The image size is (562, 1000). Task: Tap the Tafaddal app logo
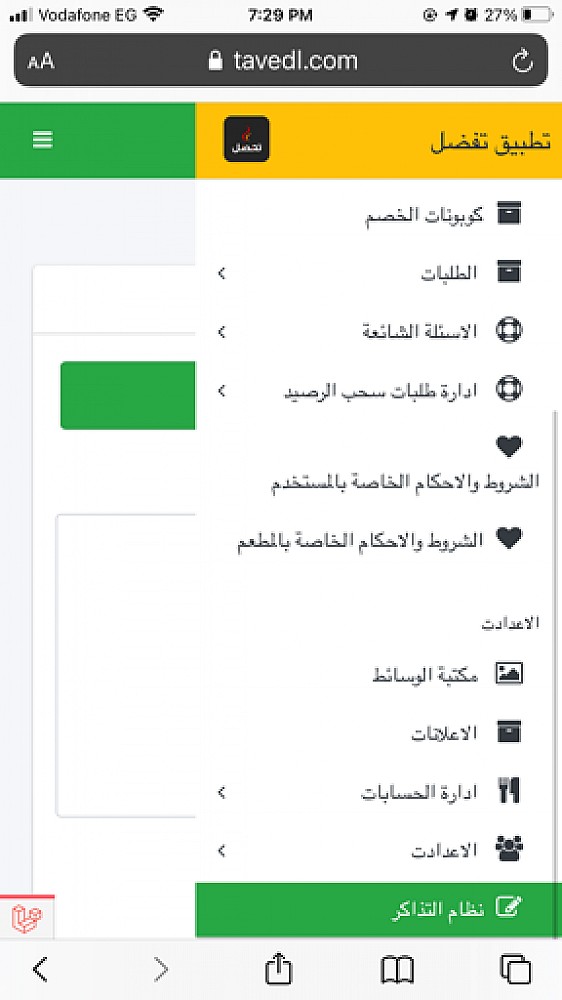pos(246,139)
